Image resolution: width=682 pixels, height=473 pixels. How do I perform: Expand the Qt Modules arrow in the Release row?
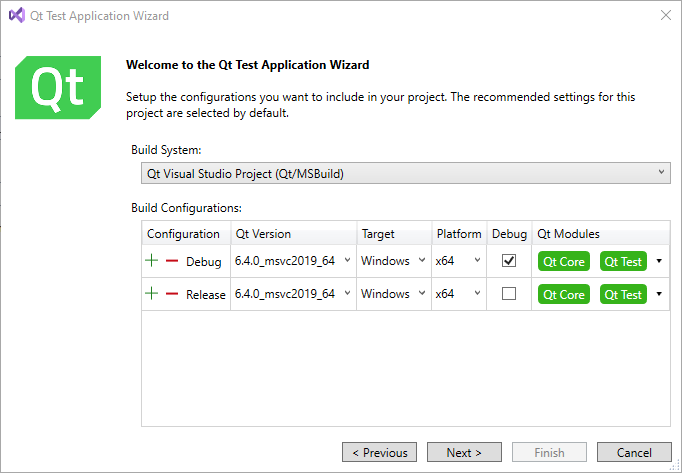(x=659, y=294)
